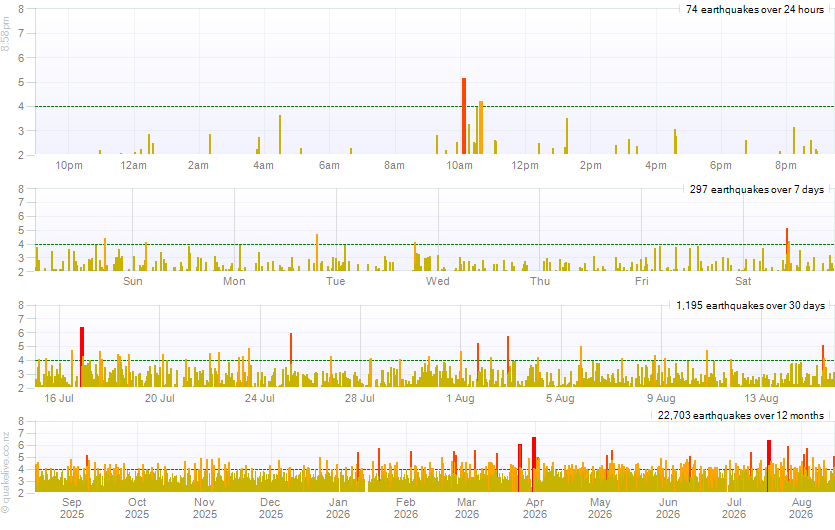
Task: Click the 8am axis label
Action: tap(395, 166)
